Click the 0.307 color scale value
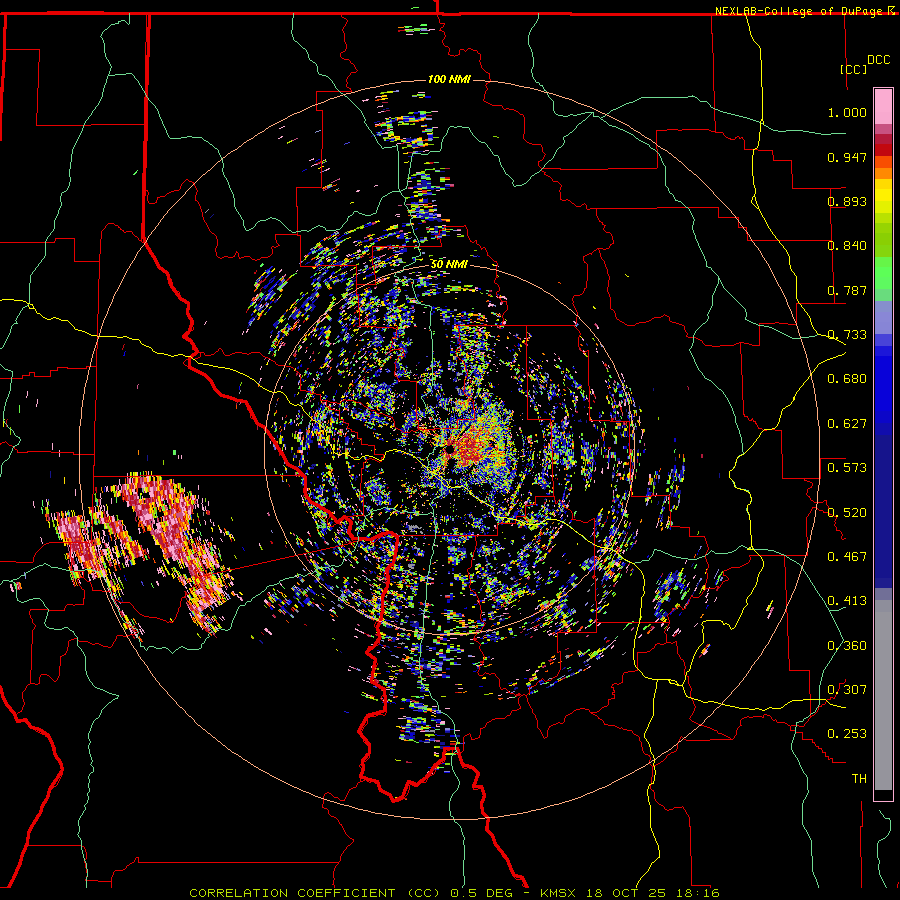This screenshot has width=900, height=900. [x=847, y=690]
